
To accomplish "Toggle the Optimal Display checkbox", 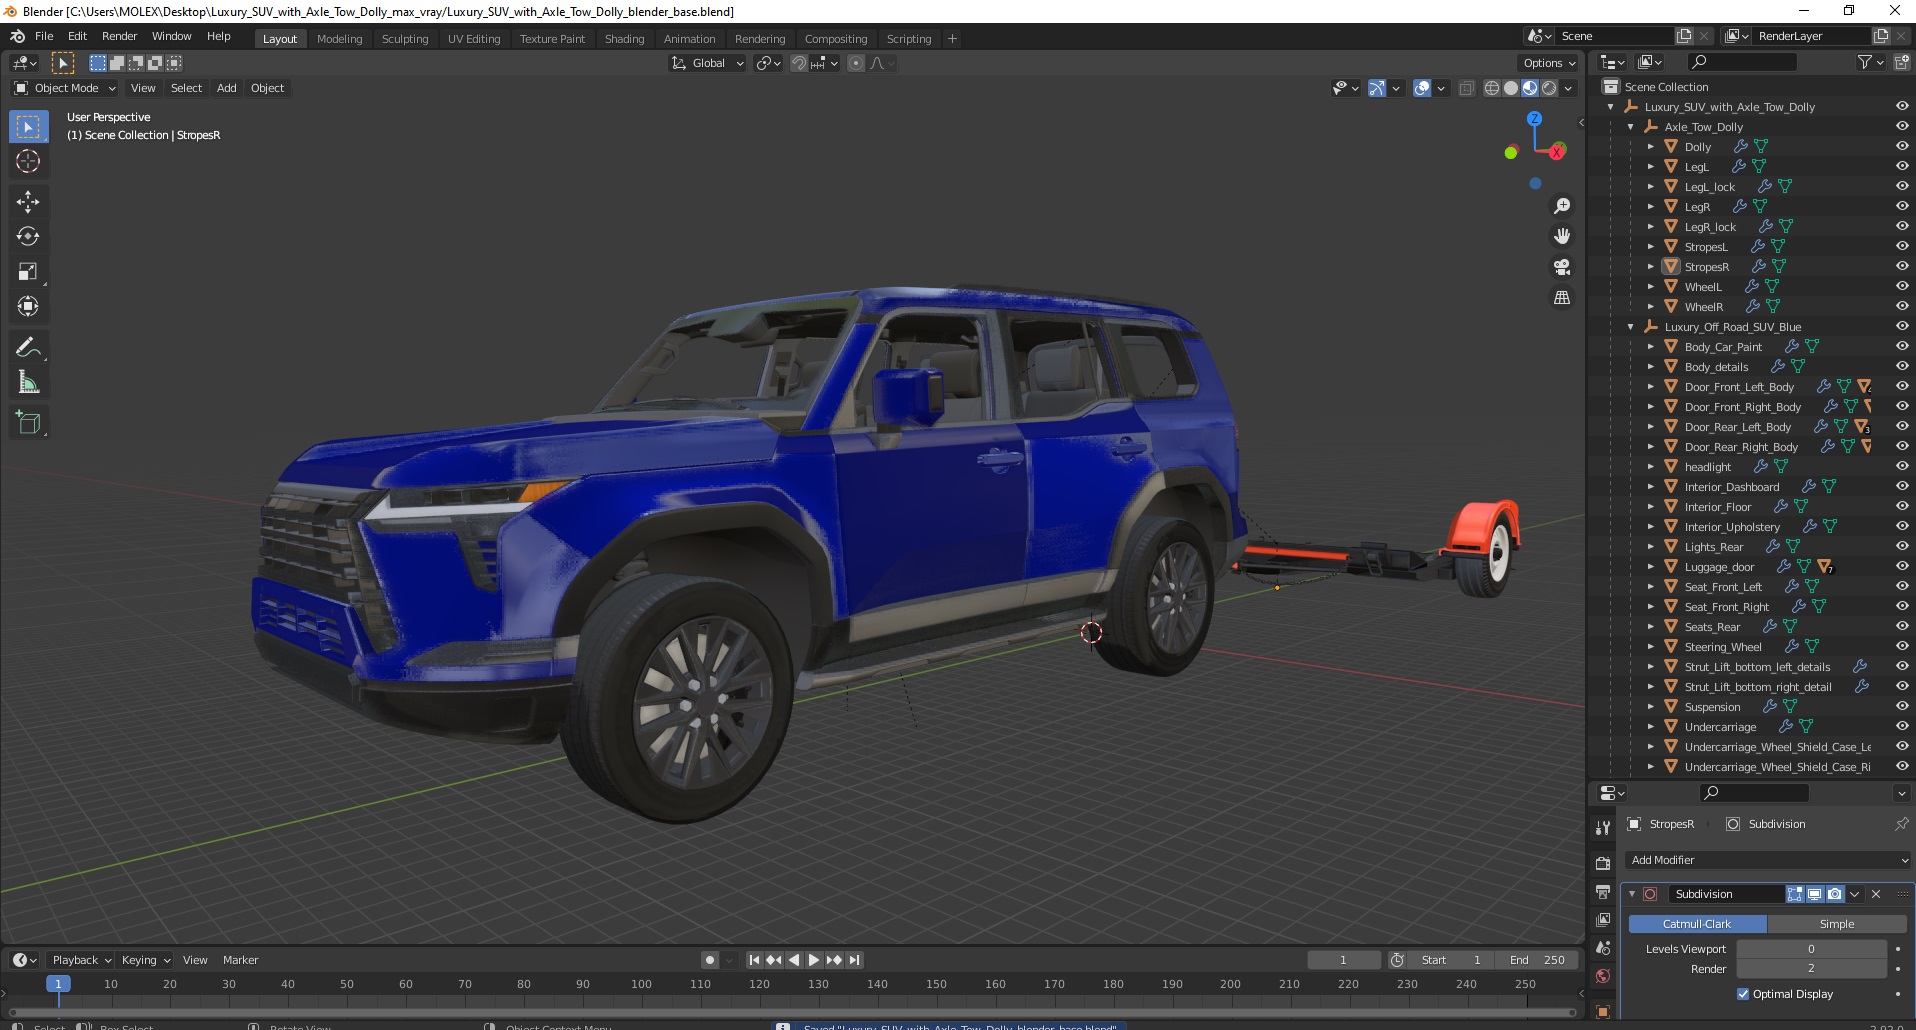I will pos(1743,994).
